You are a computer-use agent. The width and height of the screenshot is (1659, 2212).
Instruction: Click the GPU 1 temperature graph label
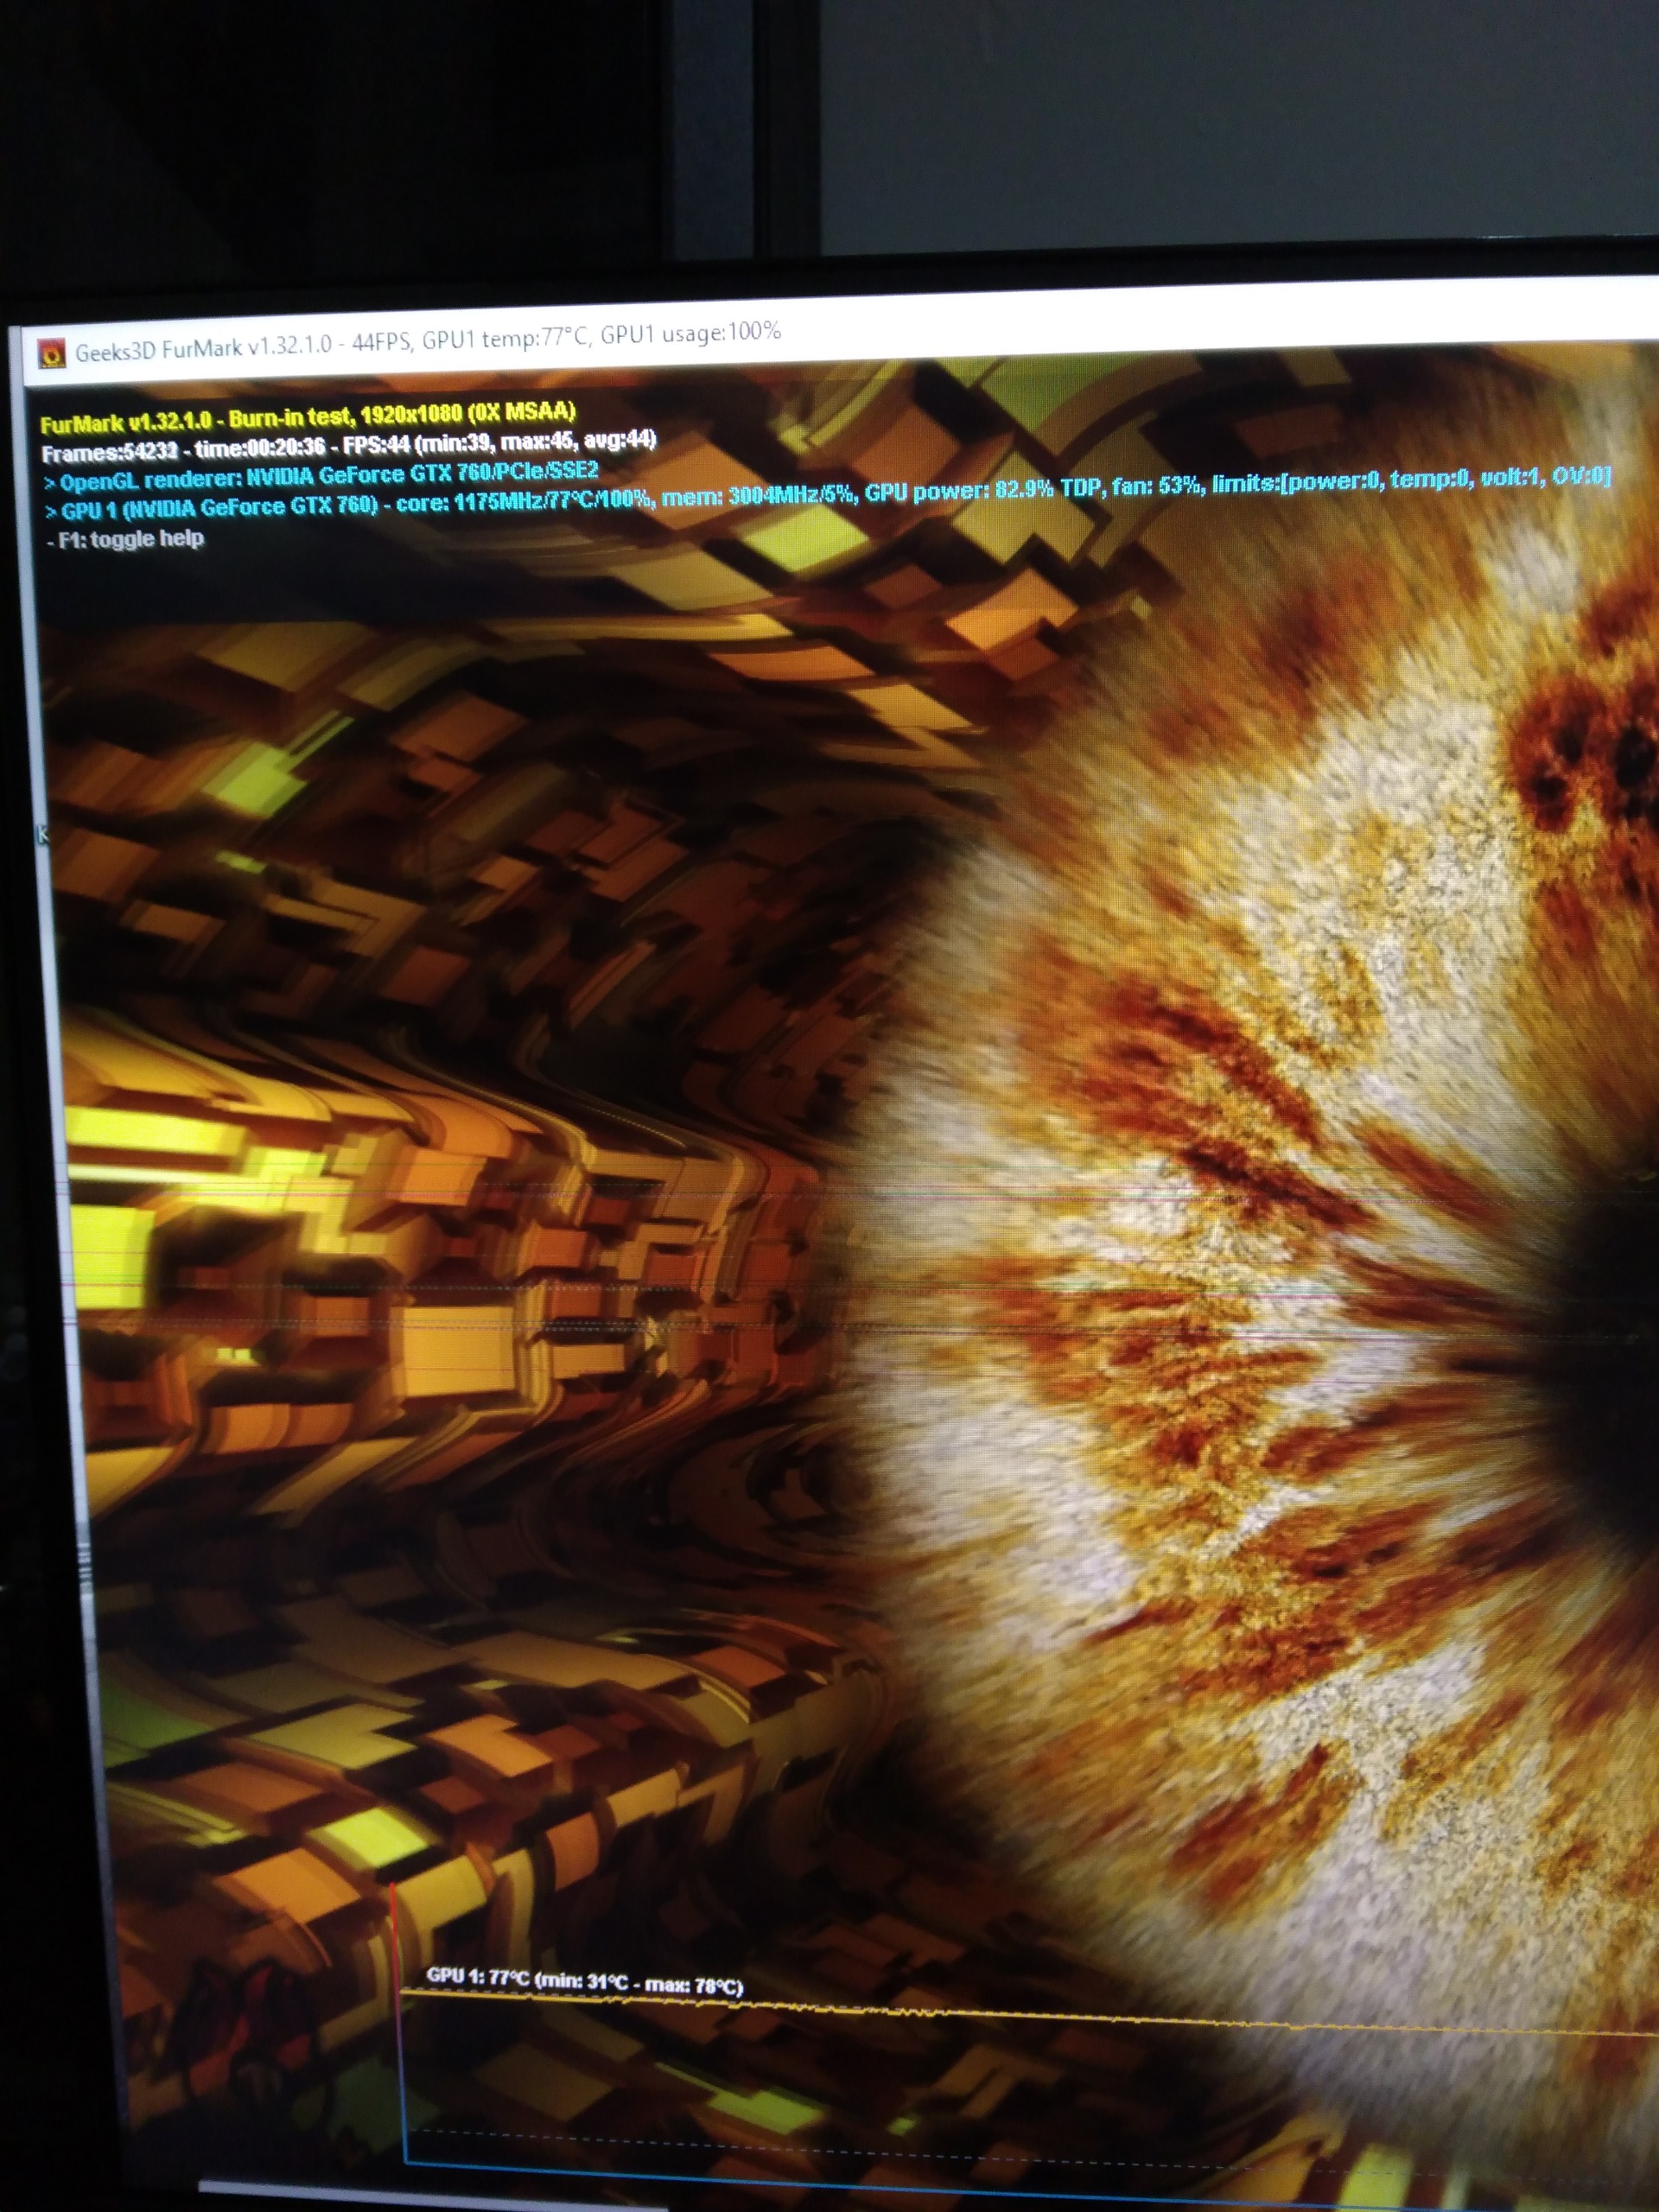coord(584,1981)
